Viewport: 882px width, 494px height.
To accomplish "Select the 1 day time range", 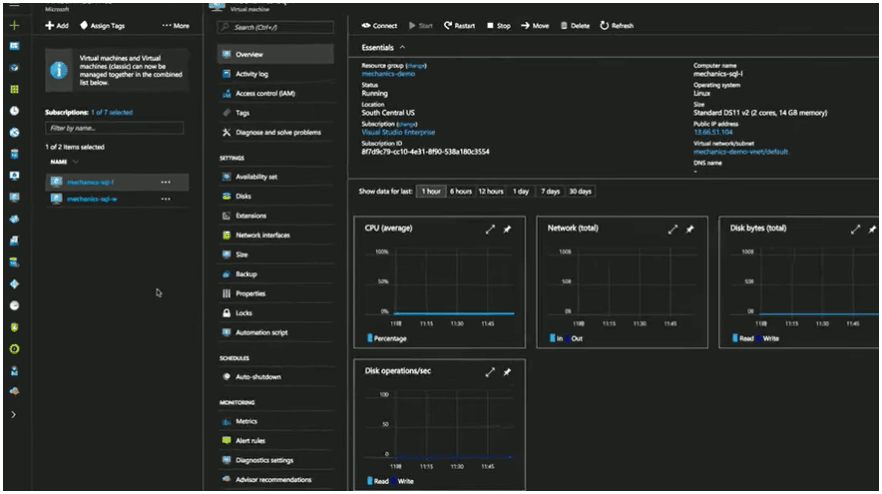I will coord(521,191).
